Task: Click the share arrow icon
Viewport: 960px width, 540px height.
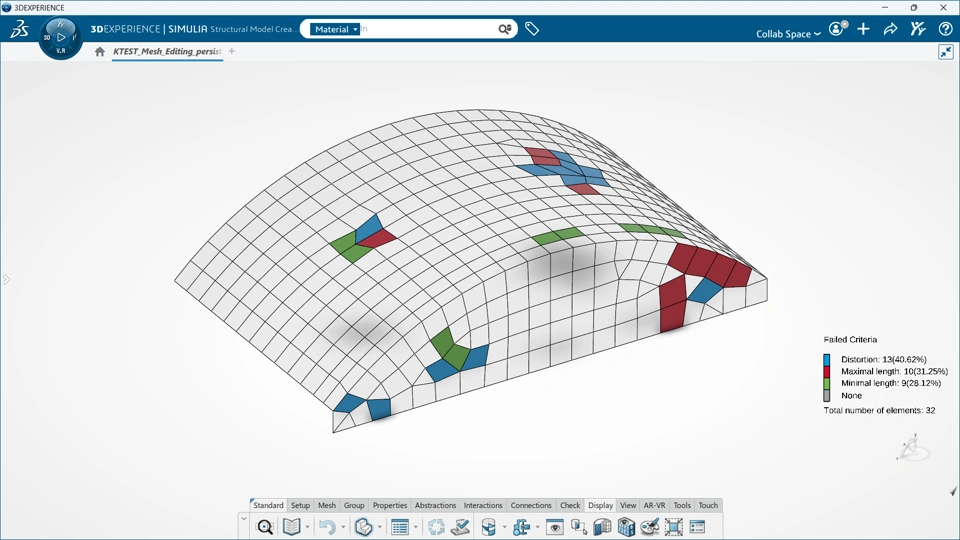Action: [890, 29]
